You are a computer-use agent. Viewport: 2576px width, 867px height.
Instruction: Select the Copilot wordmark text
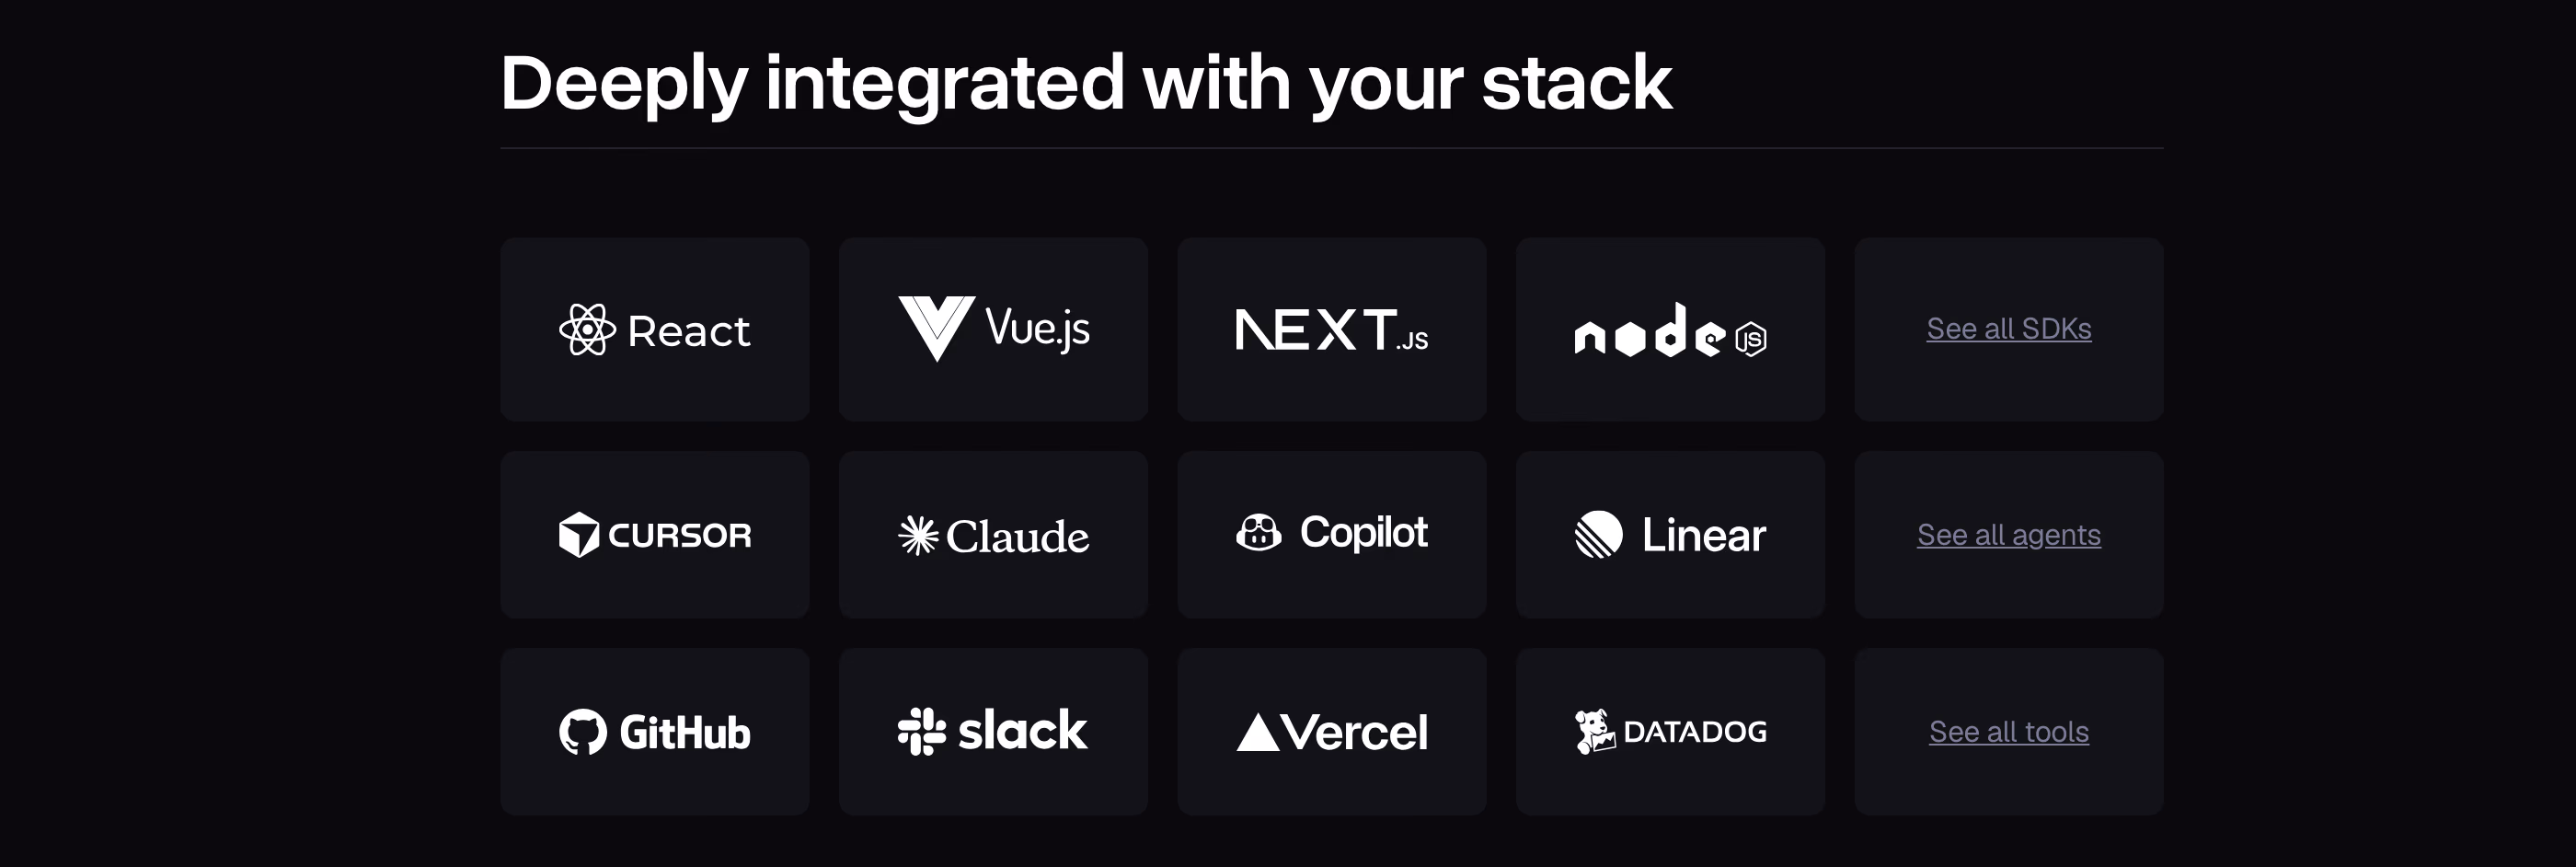click(x=1363, y=534)
